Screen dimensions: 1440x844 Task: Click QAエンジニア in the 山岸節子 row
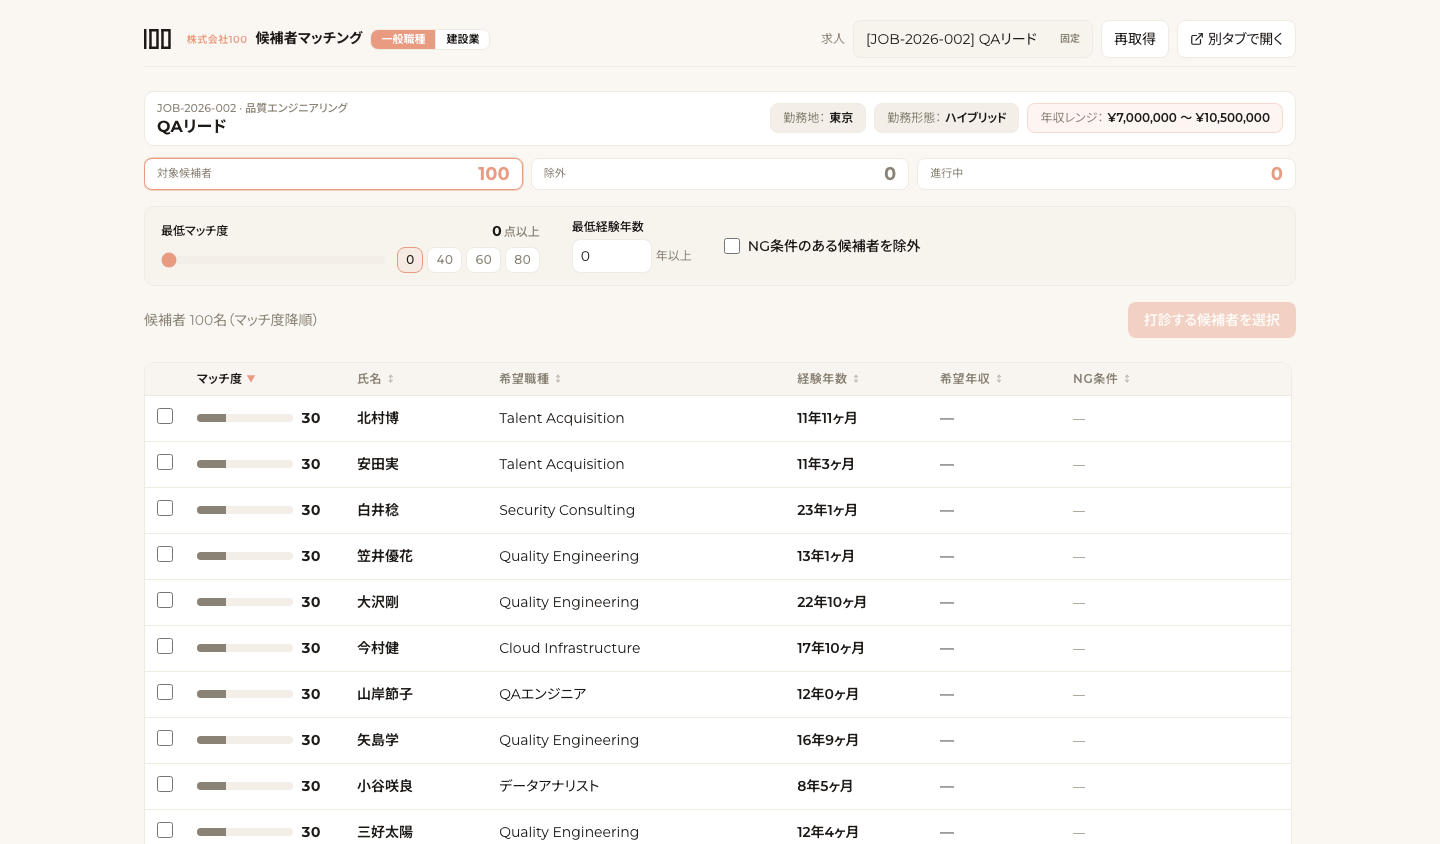[x=543, y=694]
